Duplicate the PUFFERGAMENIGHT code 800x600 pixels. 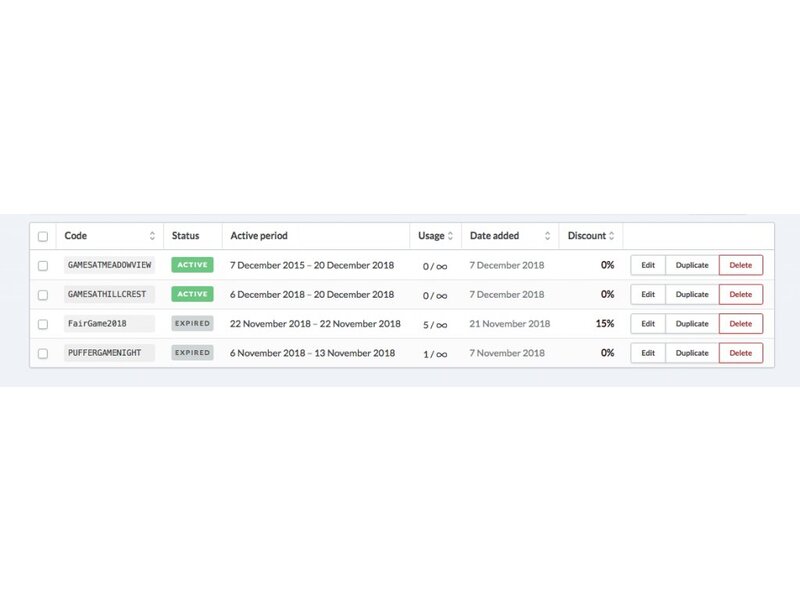(692, 353)
